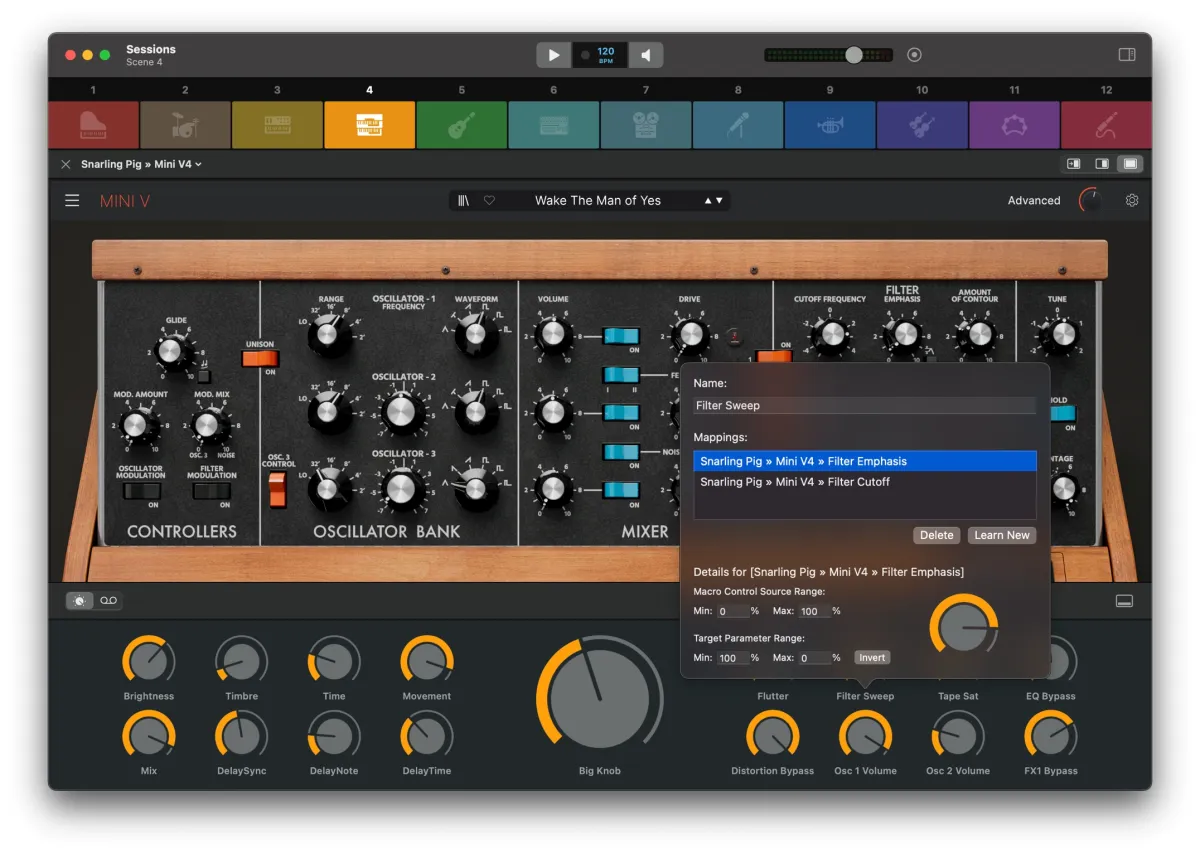
Task: Select the trumpet scene tile 9
Action: [x=830, y=125]
